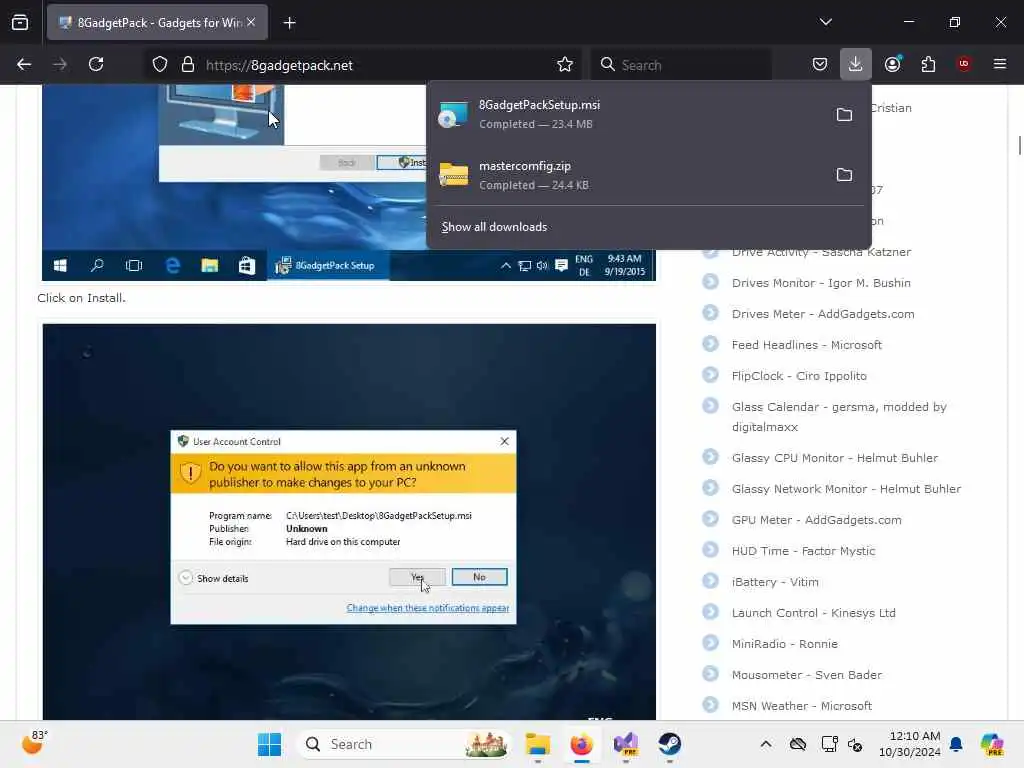Click the cloud sync tray icon
Screen dimensions: 1024x768
click(797, 744)
